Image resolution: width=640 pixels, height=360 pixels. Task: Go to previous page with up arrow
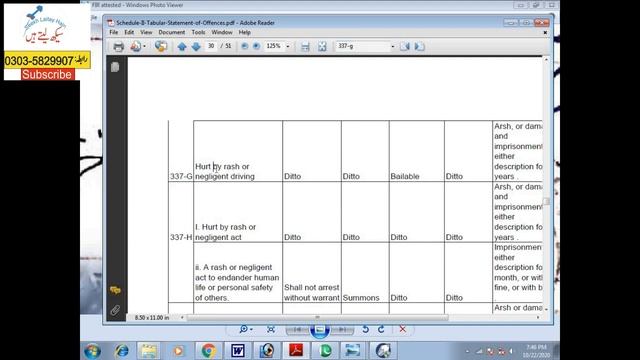[182, 47]
